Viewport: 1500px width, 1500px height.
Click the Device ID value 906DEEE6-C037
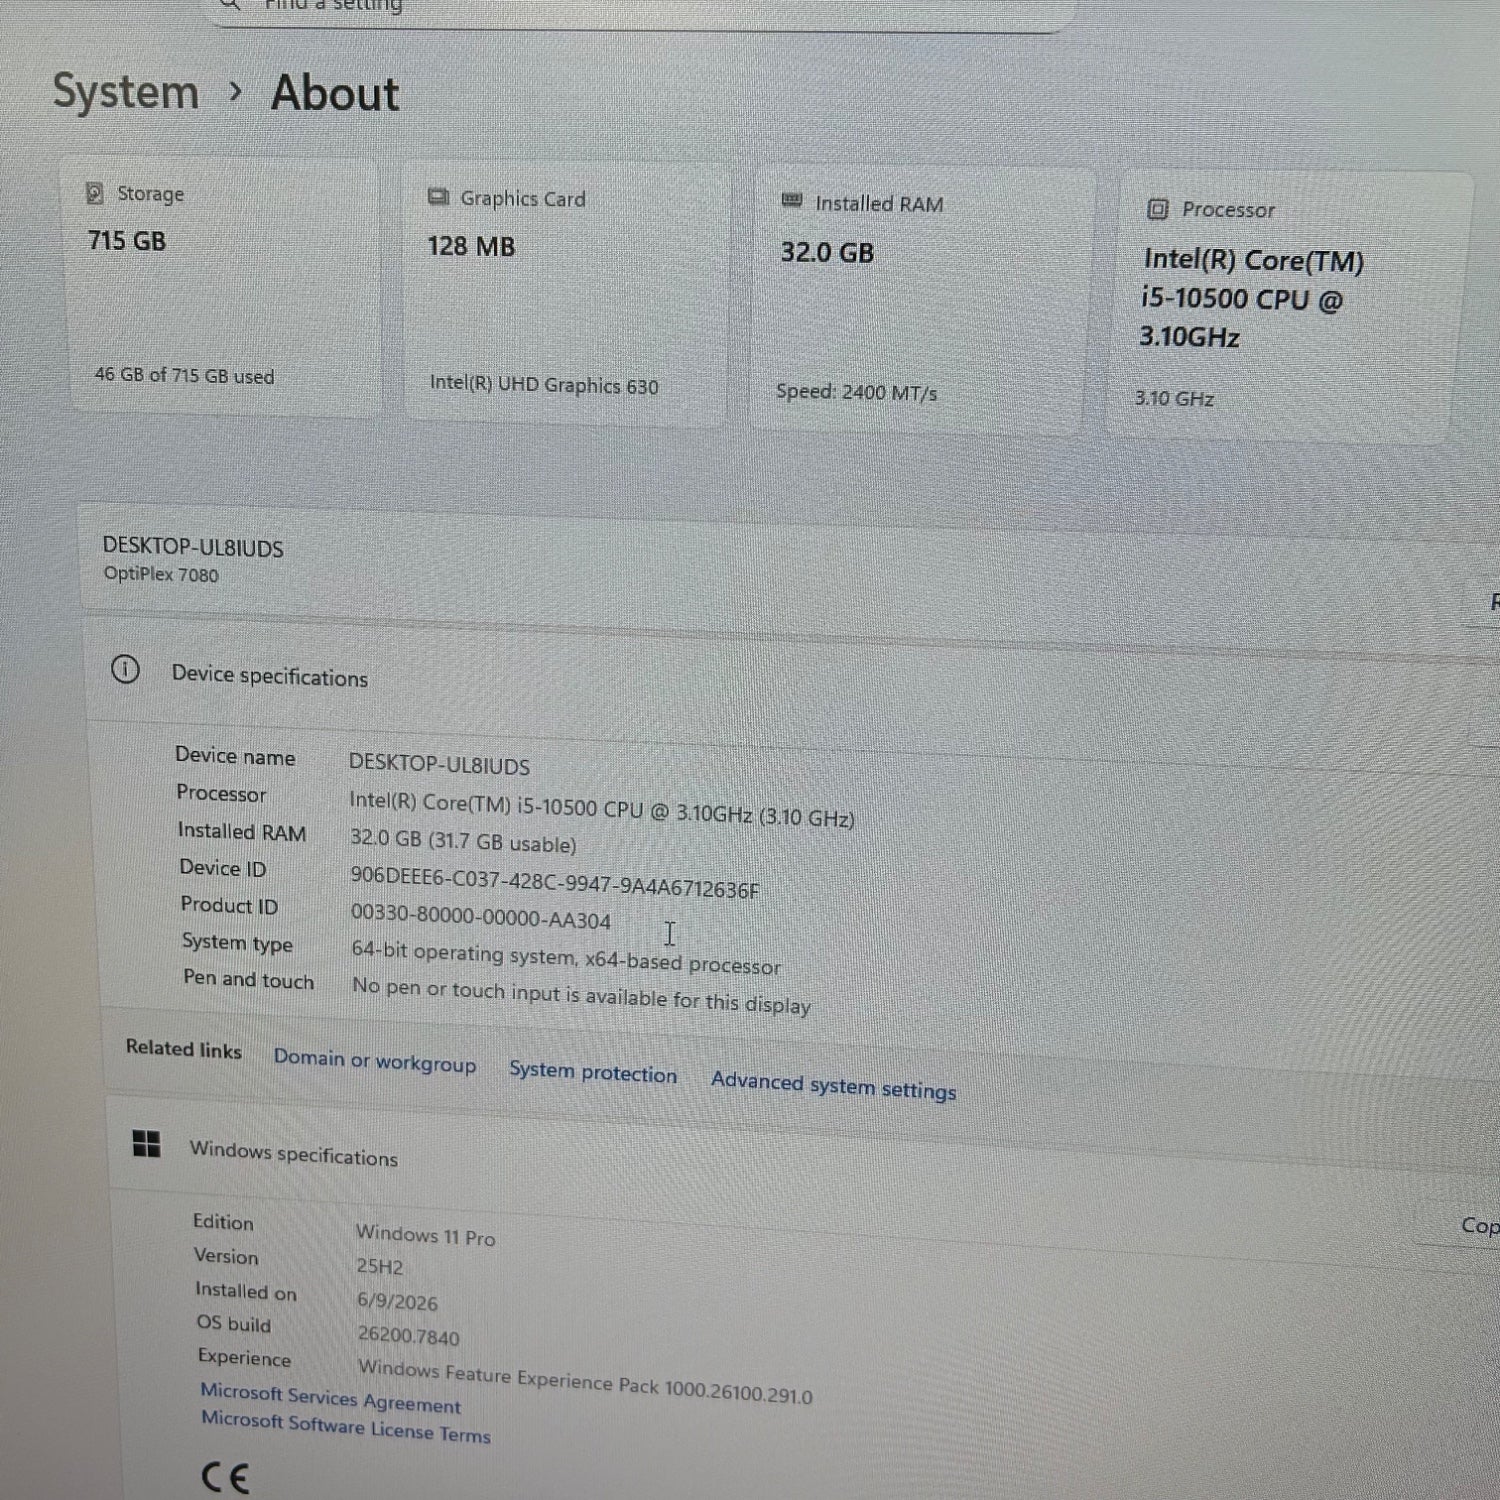[555, 881]
